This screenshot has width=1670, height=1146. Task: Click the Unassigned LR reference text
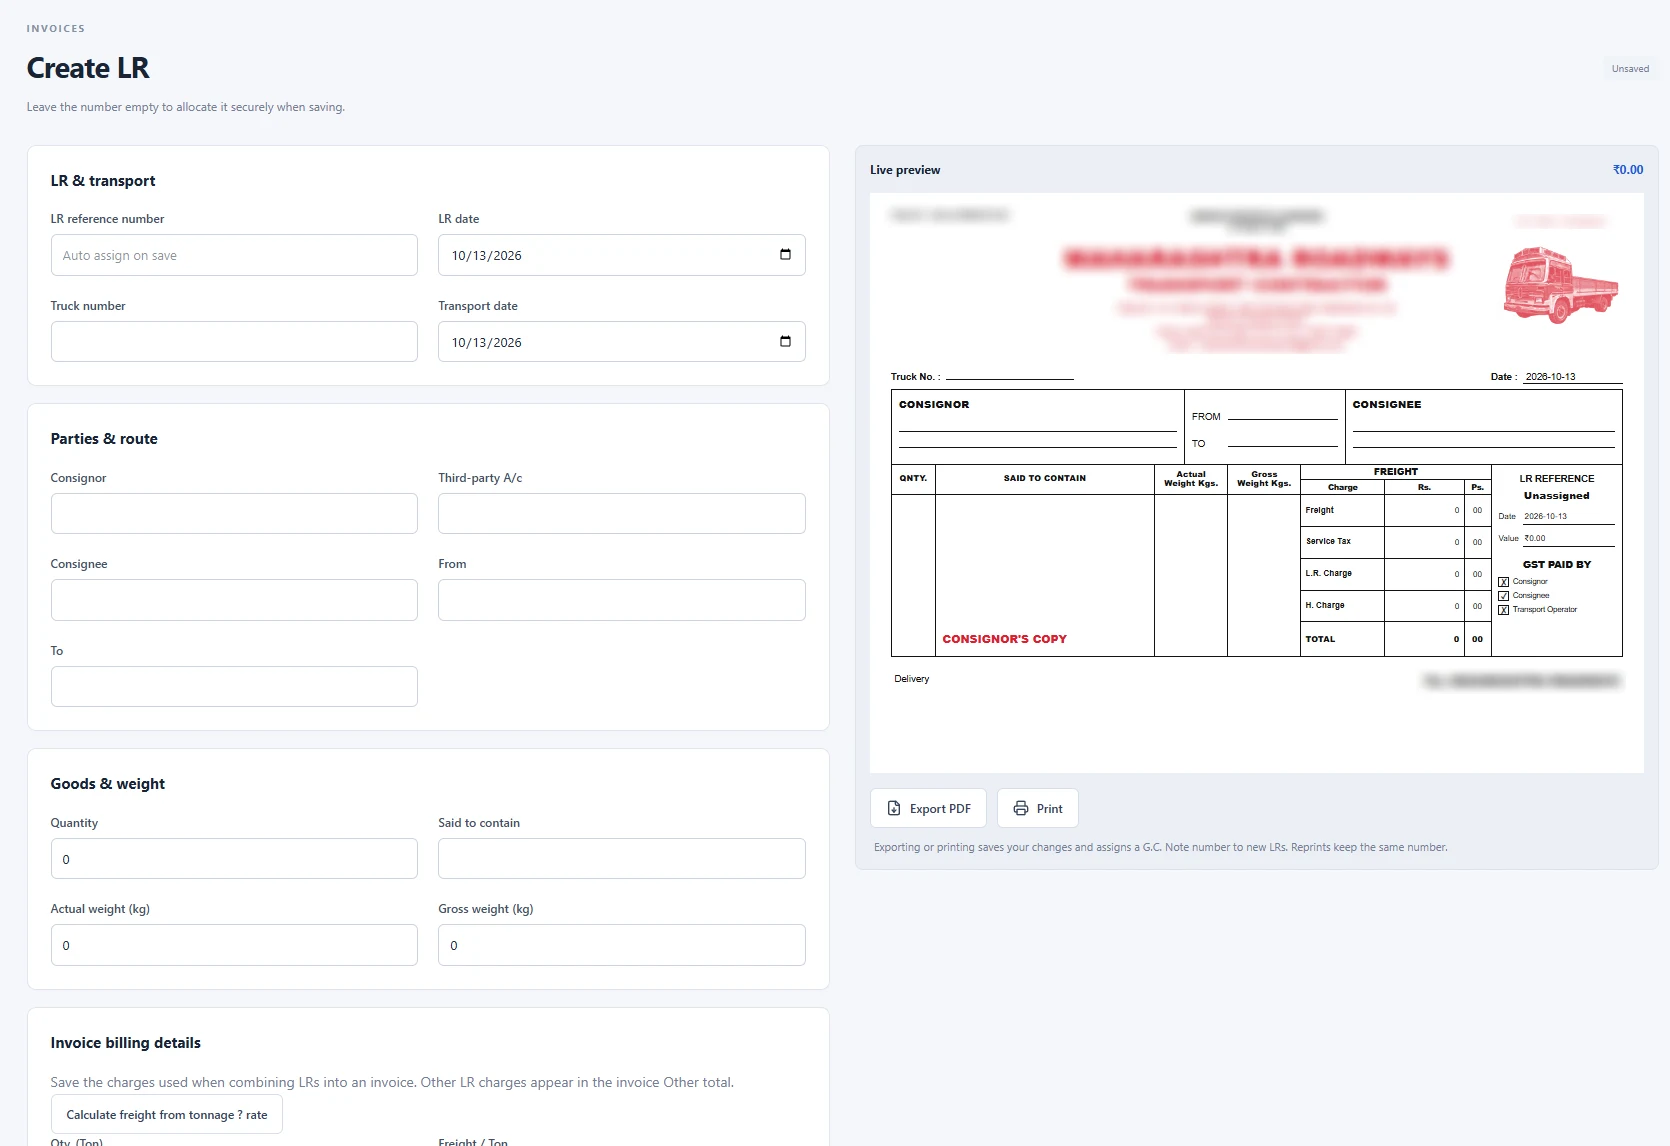point(1556,496)
